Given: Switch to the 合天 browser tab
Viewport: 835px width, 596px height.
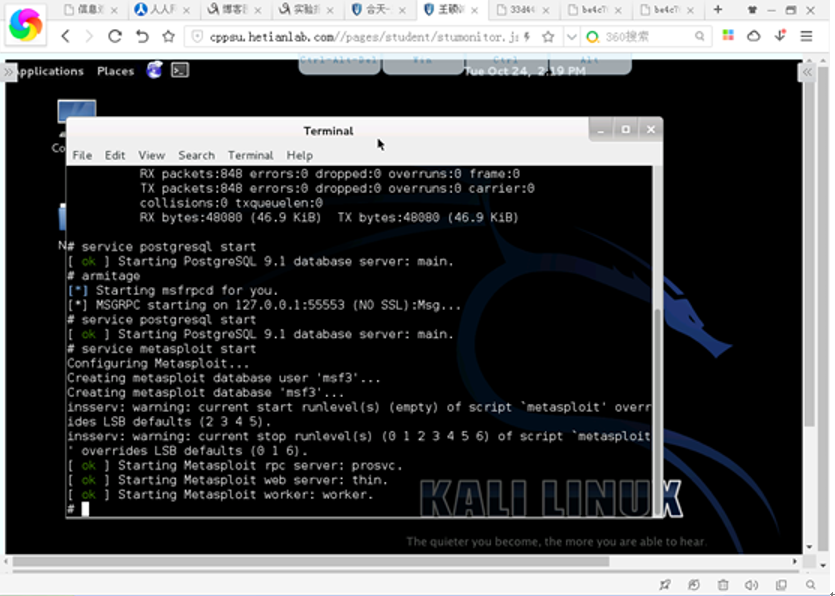Looking at the screenshot, I should [380, 10].
